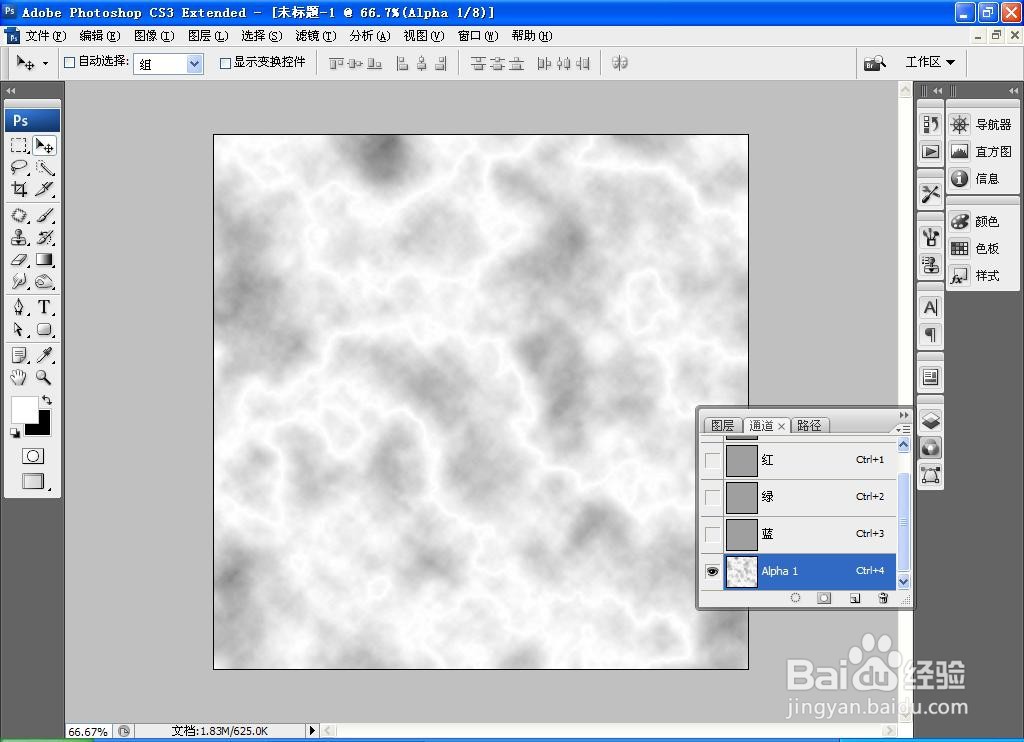Select the Zoom tool

tap(44, 377)
